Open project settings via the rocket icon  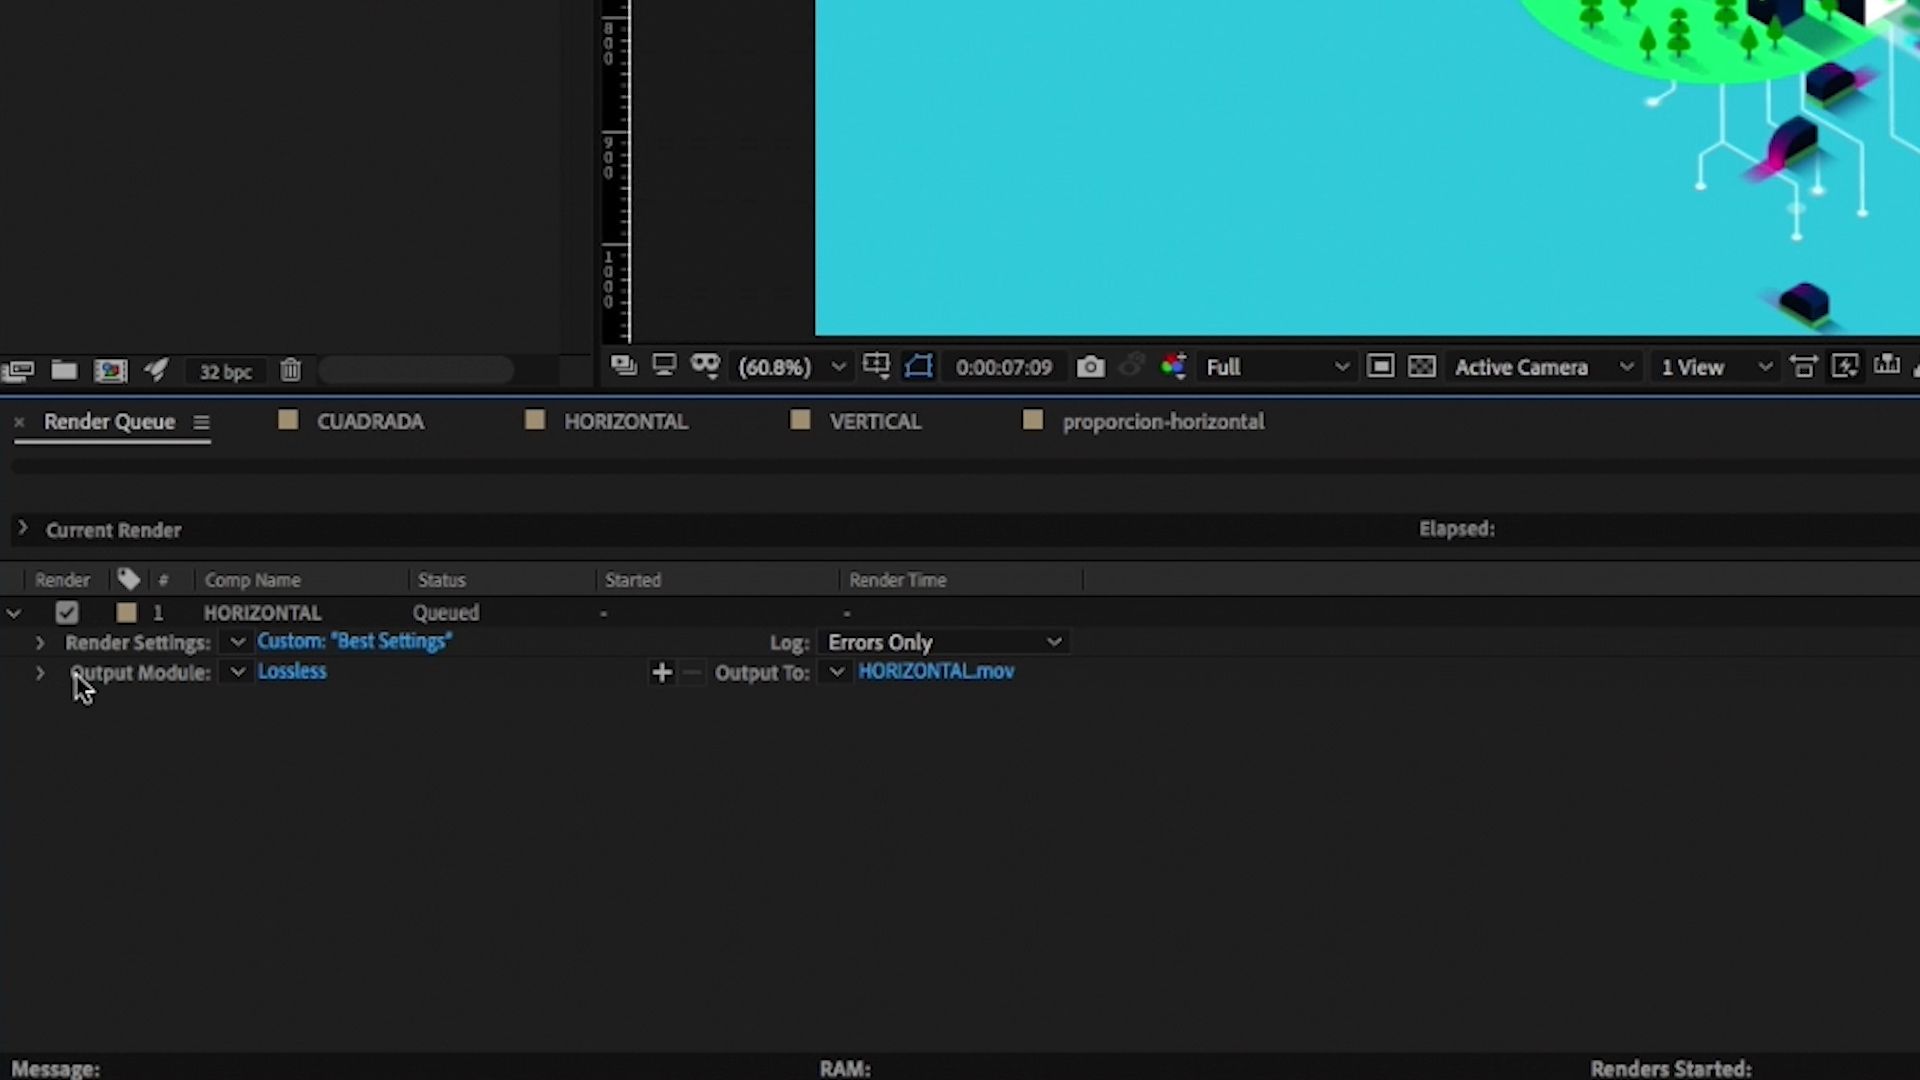(x=157, y=370)
